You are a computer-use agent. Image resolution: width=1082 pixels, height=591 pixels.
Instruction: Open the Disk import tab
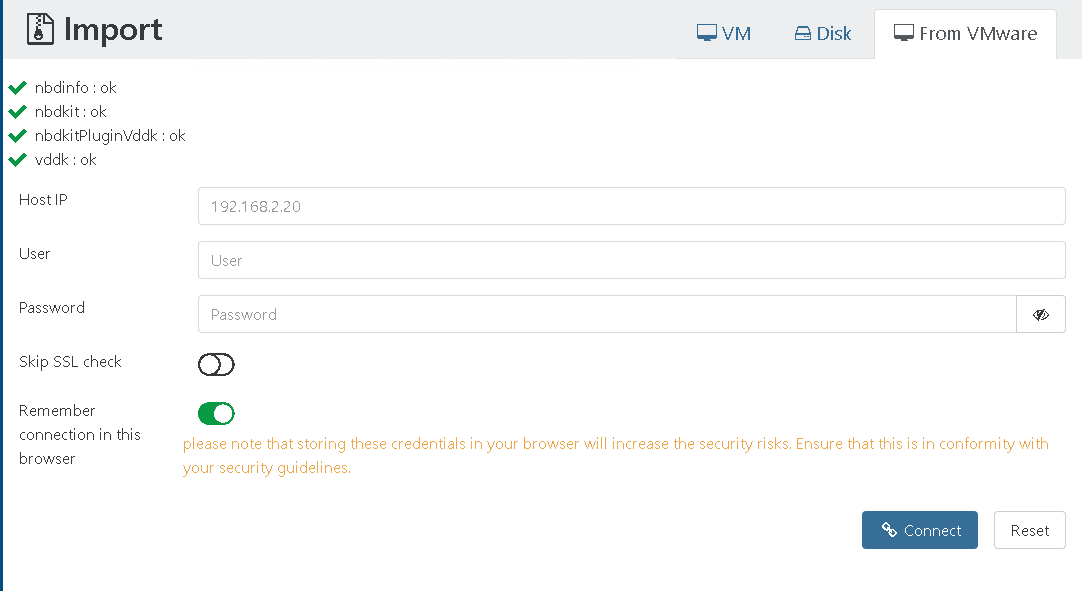click(x=823, y=33)
